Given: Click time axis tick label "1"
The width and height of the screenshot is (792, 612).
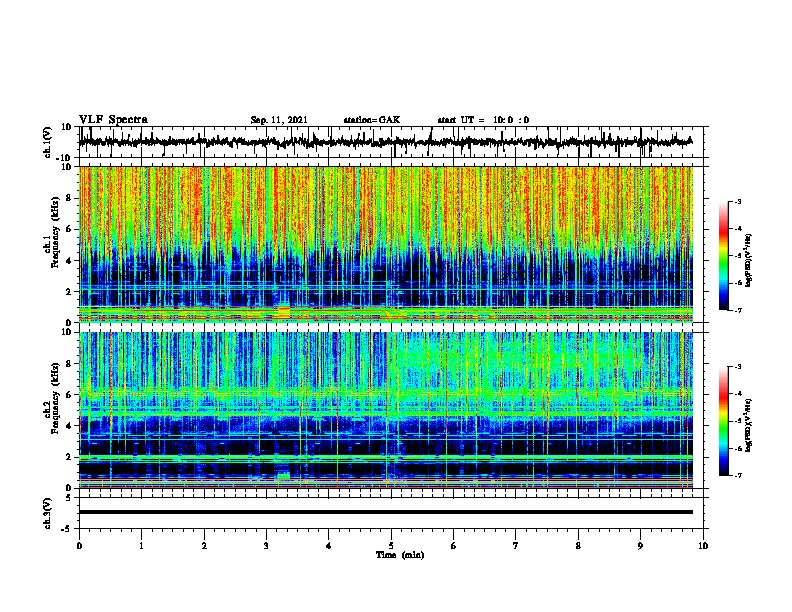Looking at the screenshot, I should pos(141,546).
